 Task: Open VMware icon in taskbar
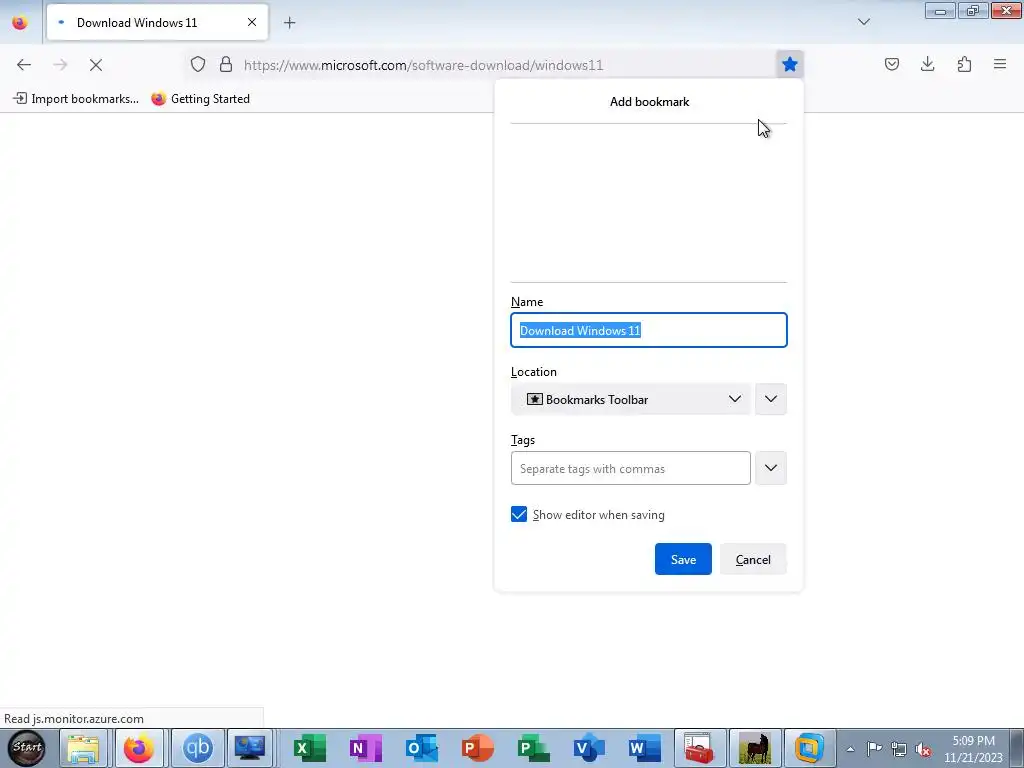pos(809,748)
